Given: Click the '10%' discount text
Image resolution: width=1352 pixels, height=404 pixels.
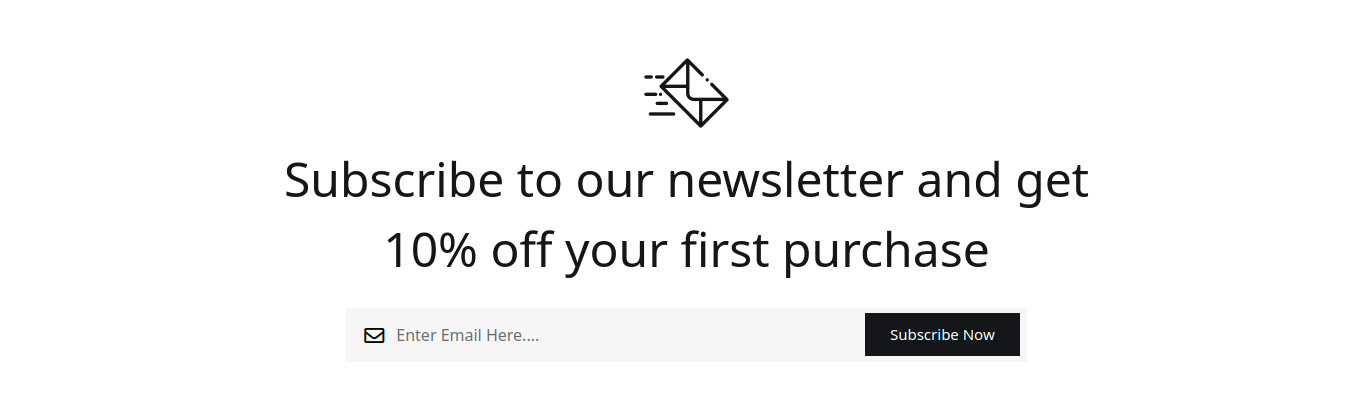Looking at the screenshot, I should coord(430,250).
